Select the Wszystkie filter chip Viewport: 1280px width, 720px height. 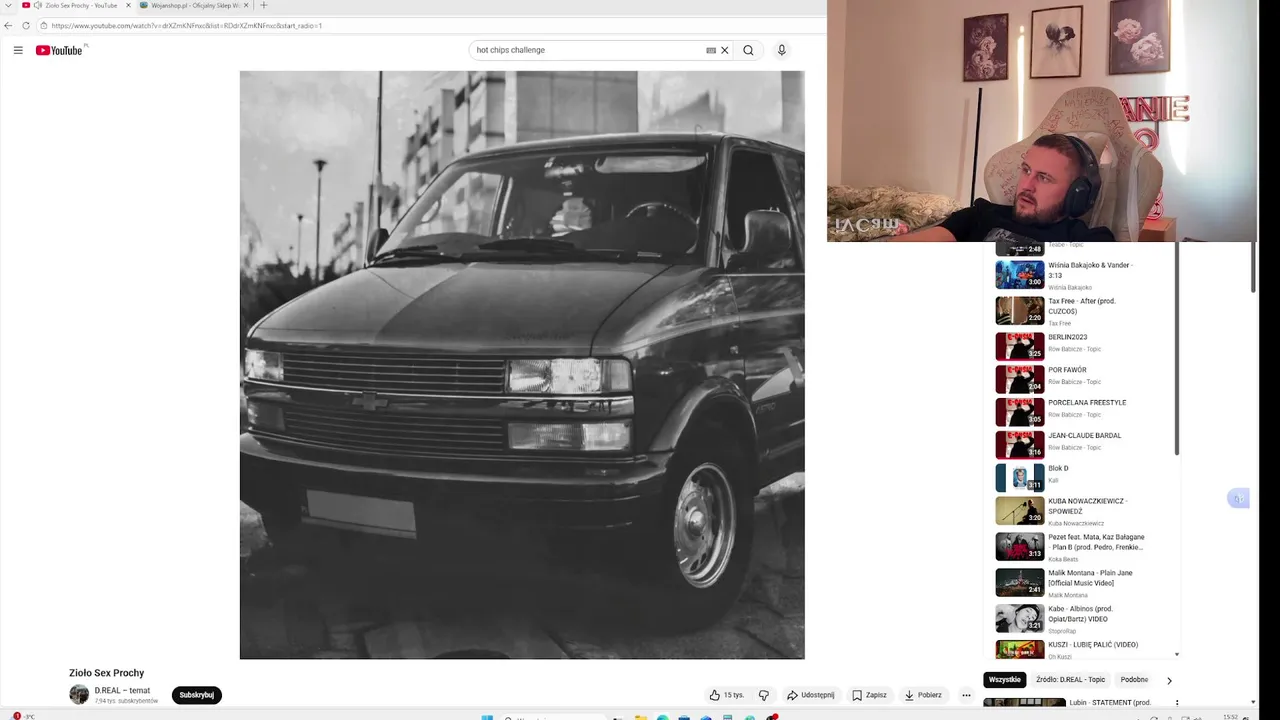[1005, 680]
